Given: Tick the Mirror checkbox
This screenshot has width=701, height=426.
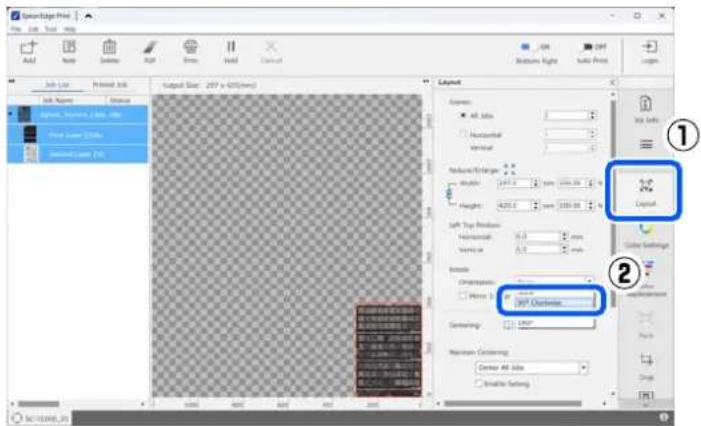Looking at the screenshot, I should 463,295.
